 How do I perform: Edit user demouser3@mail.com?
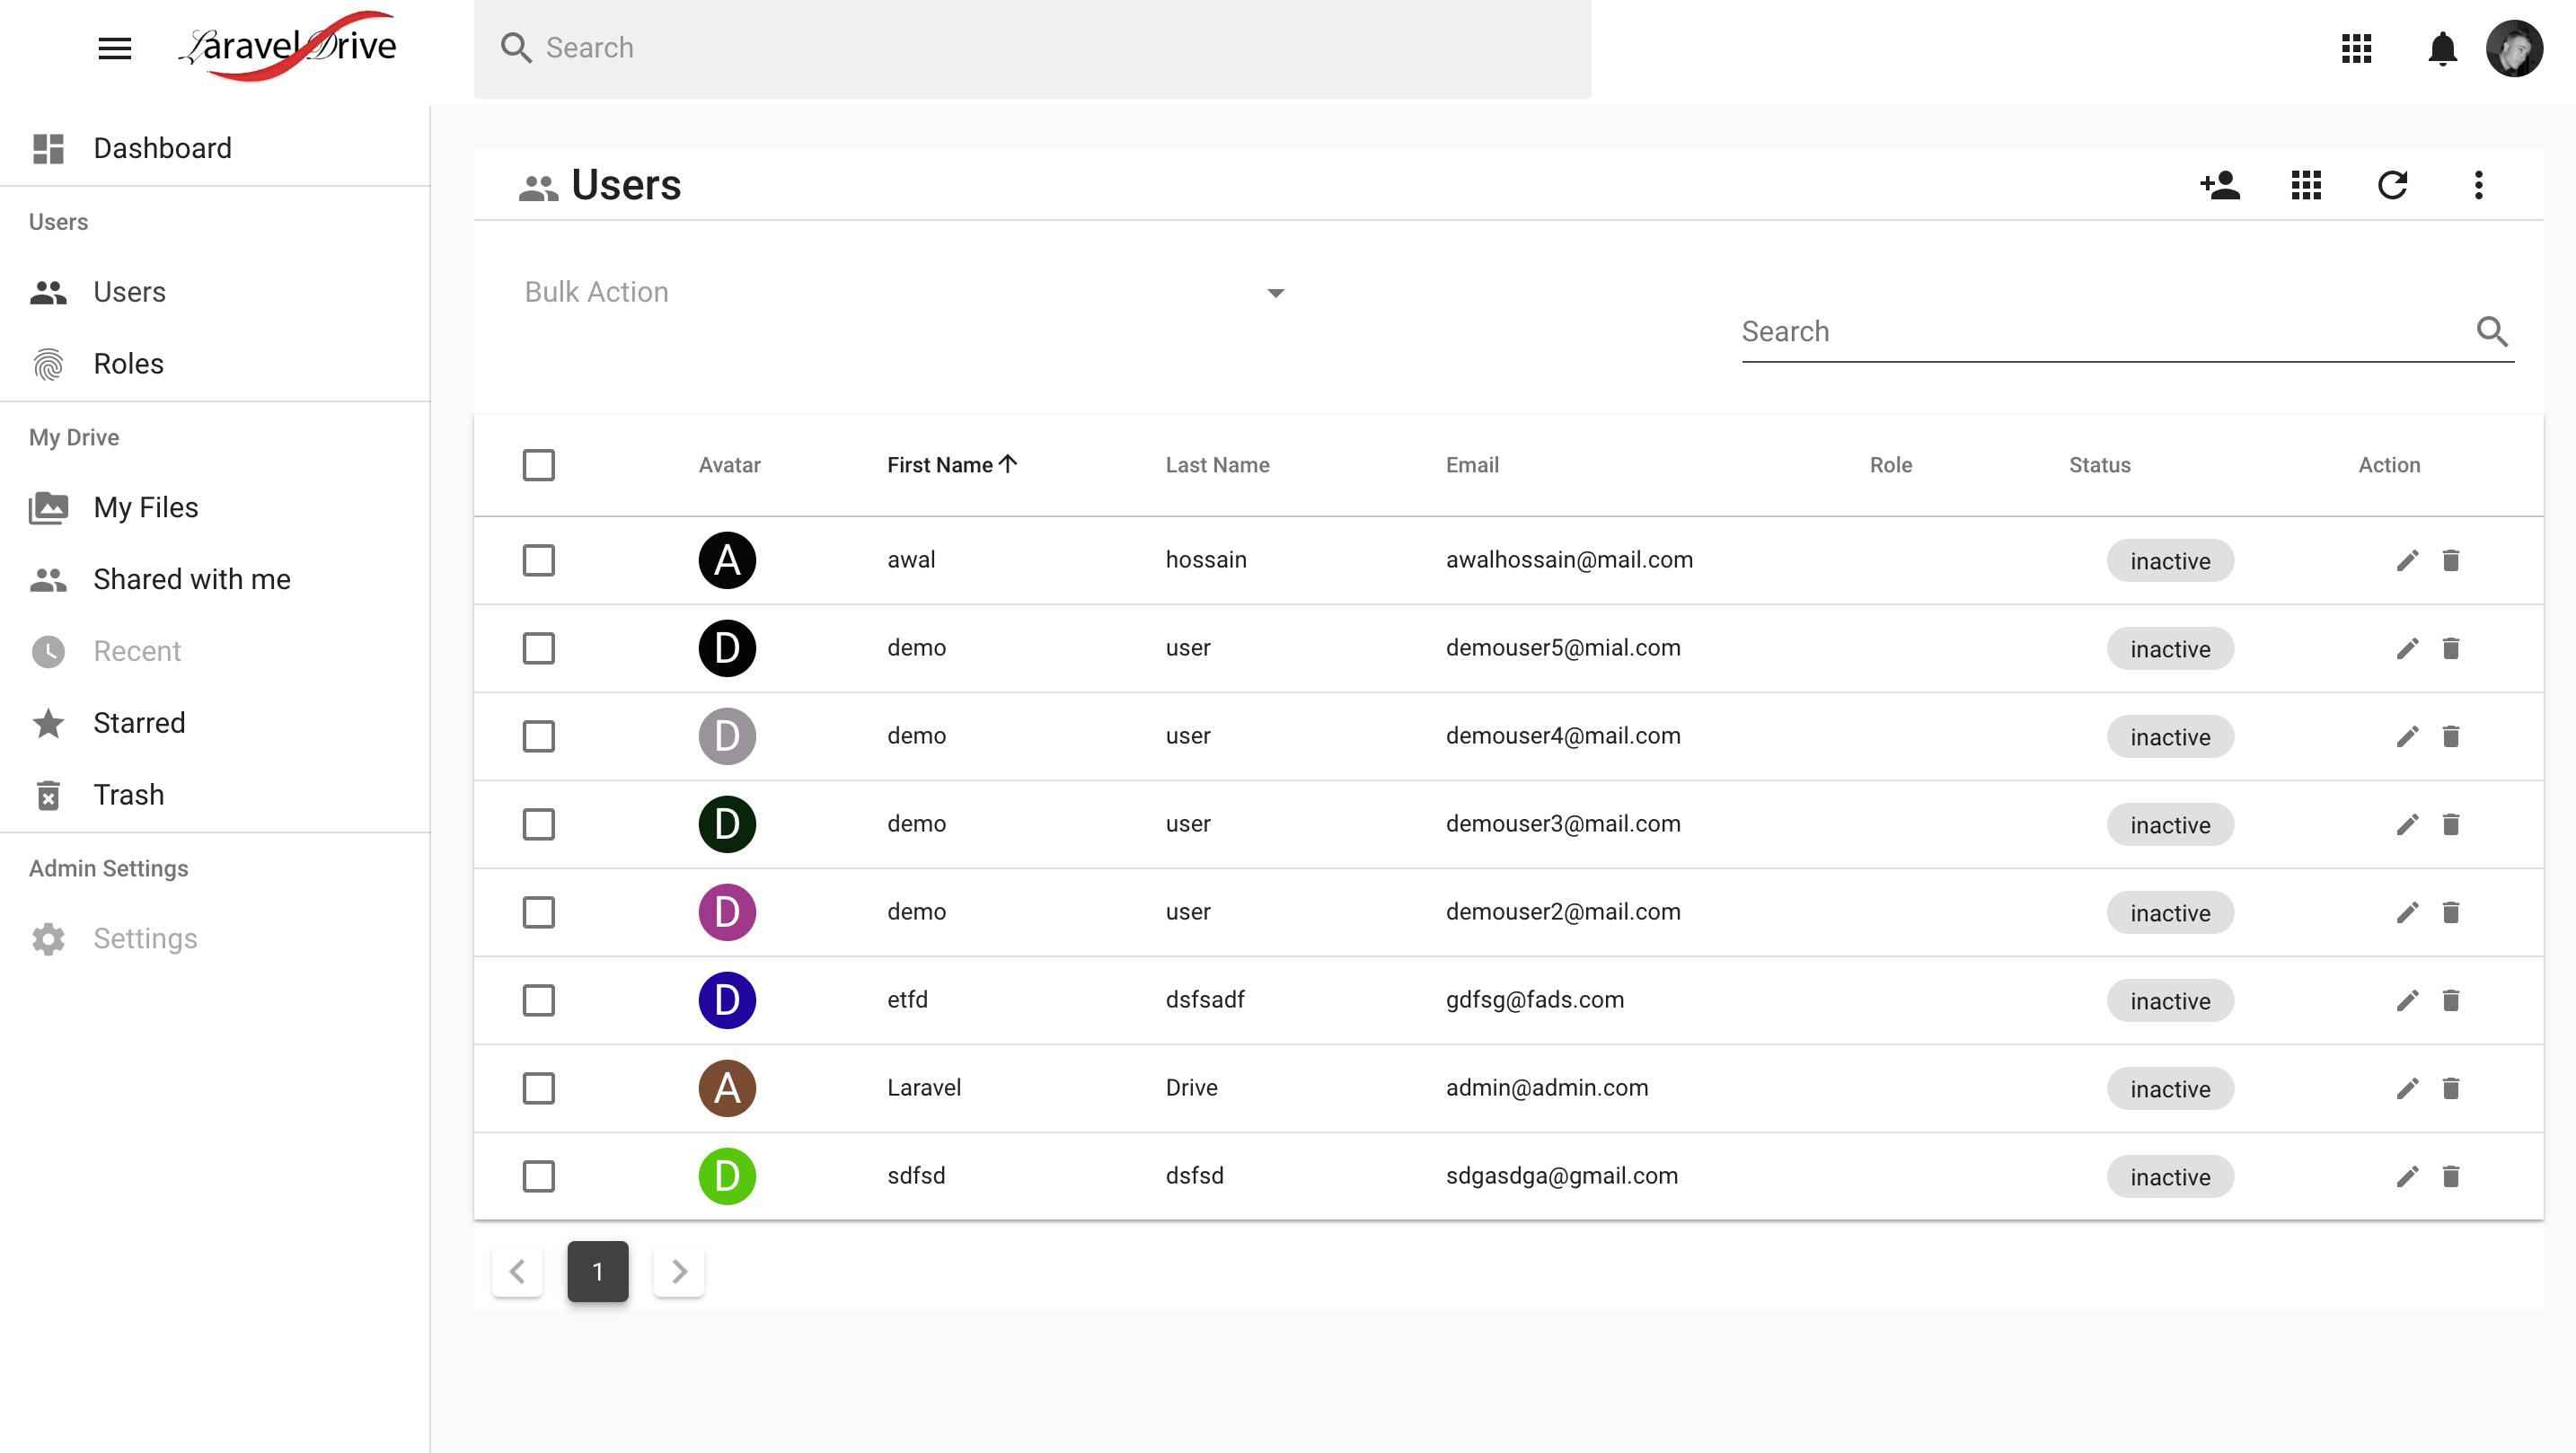tap(2407, 824)
